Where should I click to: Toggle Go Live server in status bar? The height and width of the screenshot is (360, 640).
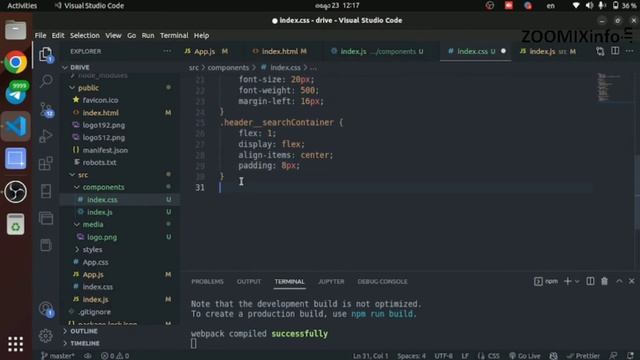coord(525,356)
